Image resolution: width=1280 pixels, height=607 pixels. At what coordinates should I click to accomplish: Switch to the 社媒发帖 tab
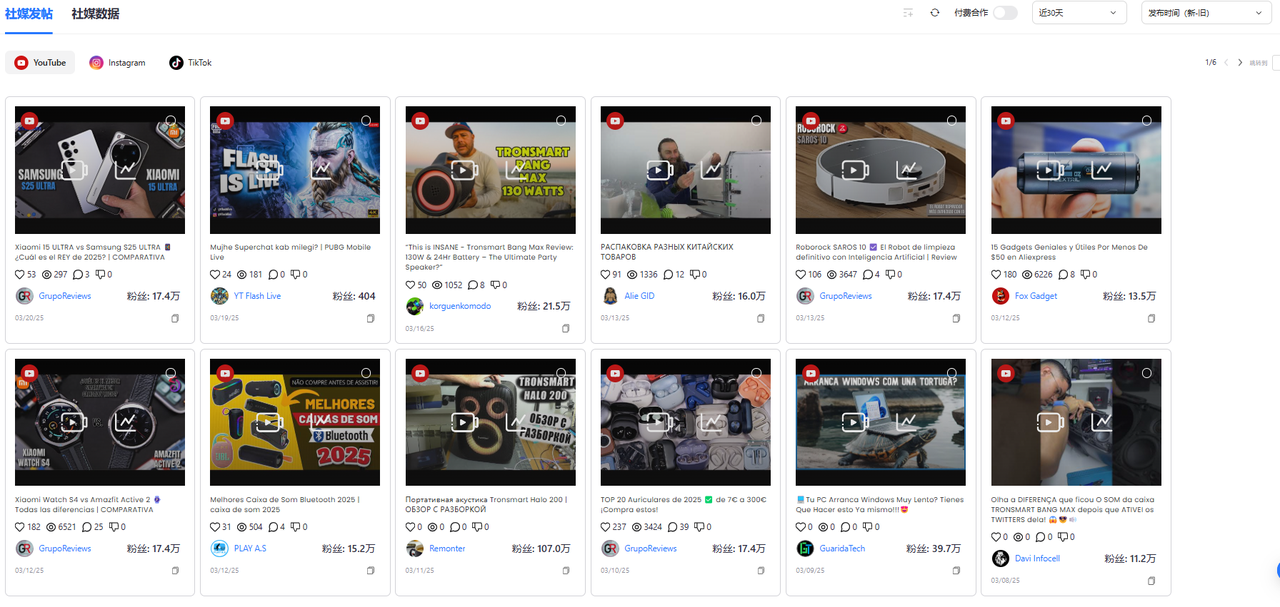pos(29,13)
